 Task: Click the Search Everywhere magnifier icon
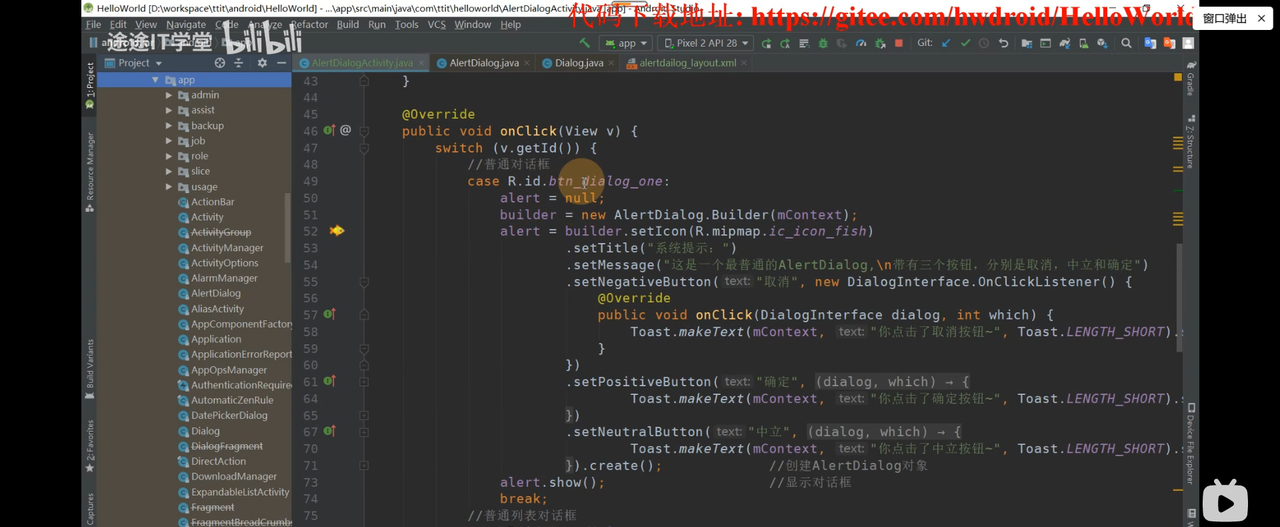tap(1126, 43)
